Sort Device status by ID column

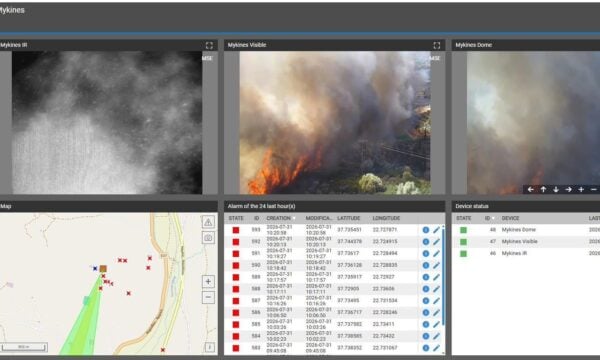[x=488, y=218]
